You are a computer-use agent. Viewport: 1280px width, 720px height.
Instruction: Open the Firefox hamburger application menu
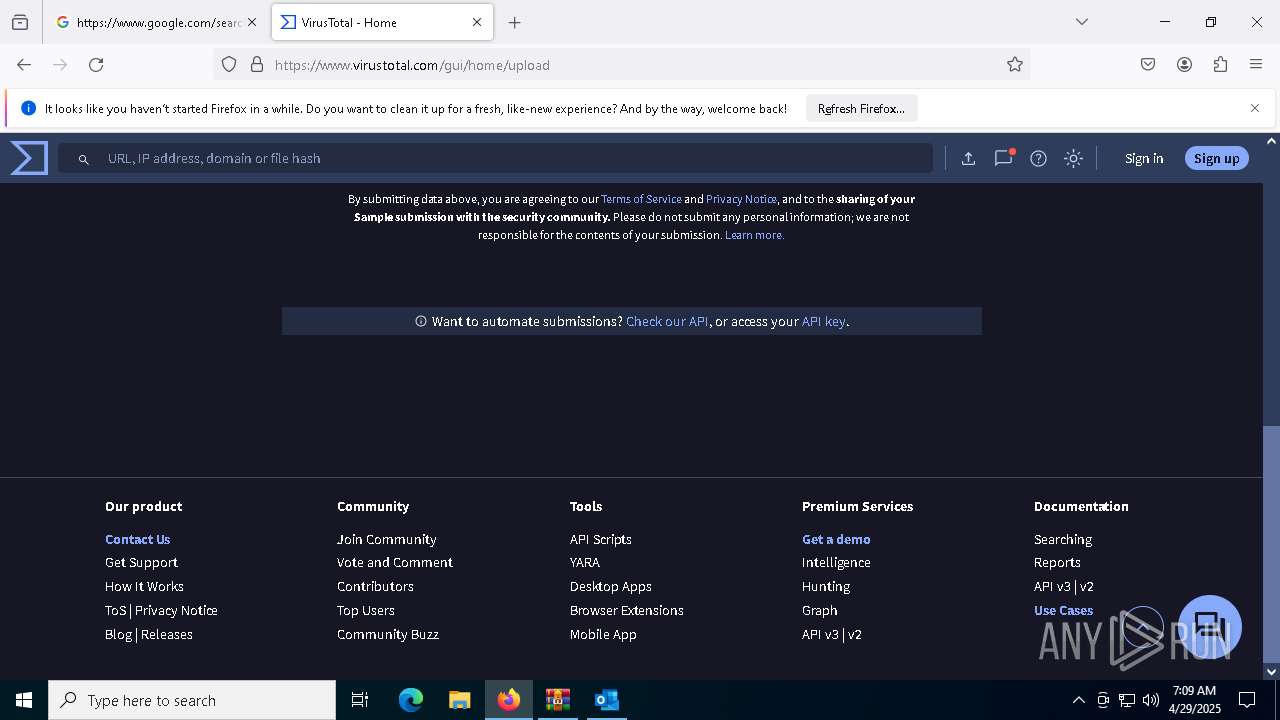coord(1256,65)
